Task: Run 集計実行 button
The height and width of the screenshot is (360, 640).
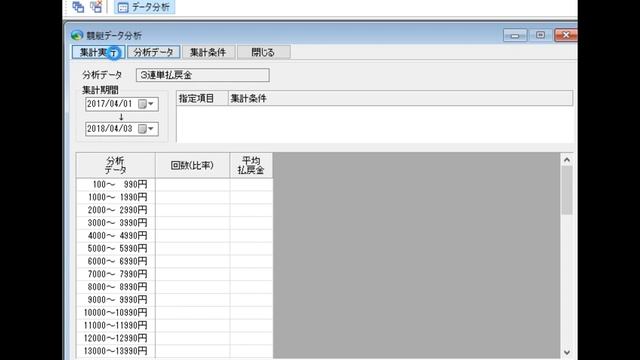Action: point(98,52)
